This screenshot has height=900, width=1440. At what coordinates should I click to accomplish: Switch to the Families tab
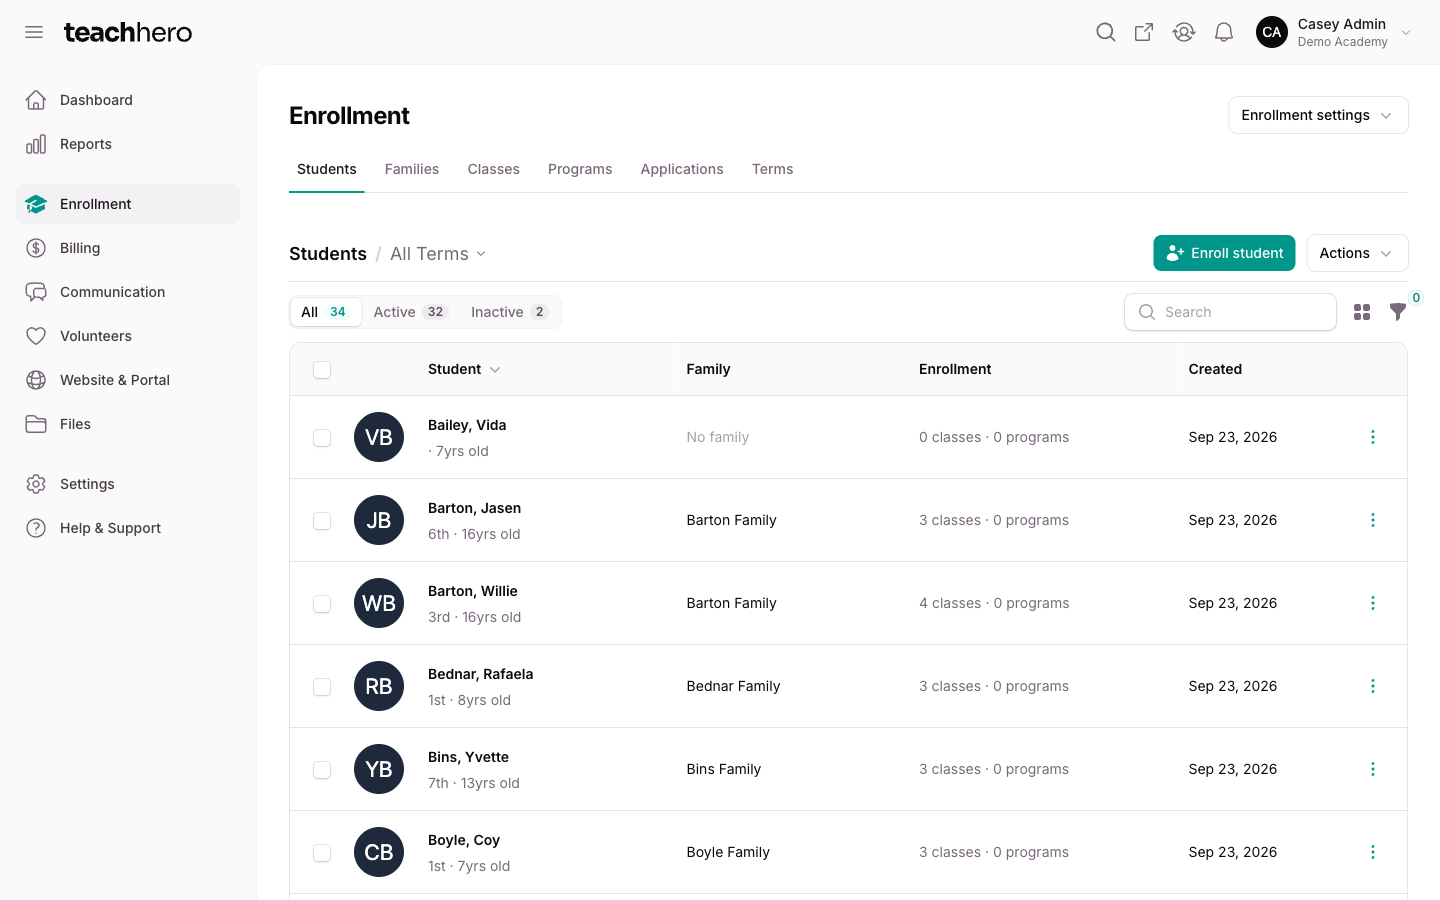(412, 169)
